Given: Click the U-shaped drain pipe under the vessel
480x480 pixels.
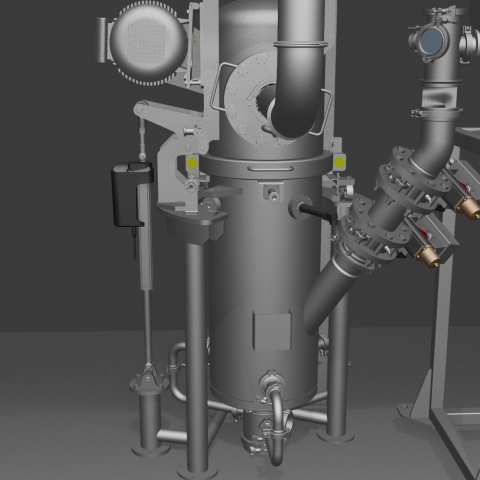Looking at the screenshot, I should 276,427.
